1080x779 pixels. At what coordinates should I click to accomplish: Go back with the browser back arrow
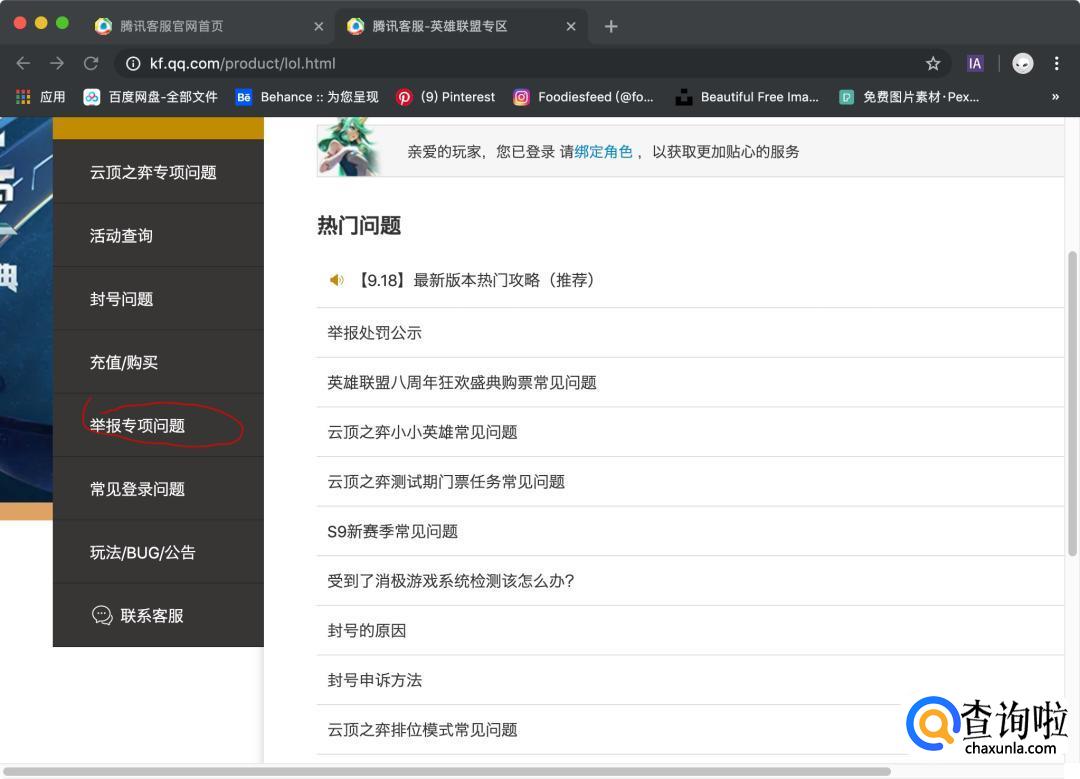(x=23, y=63)
